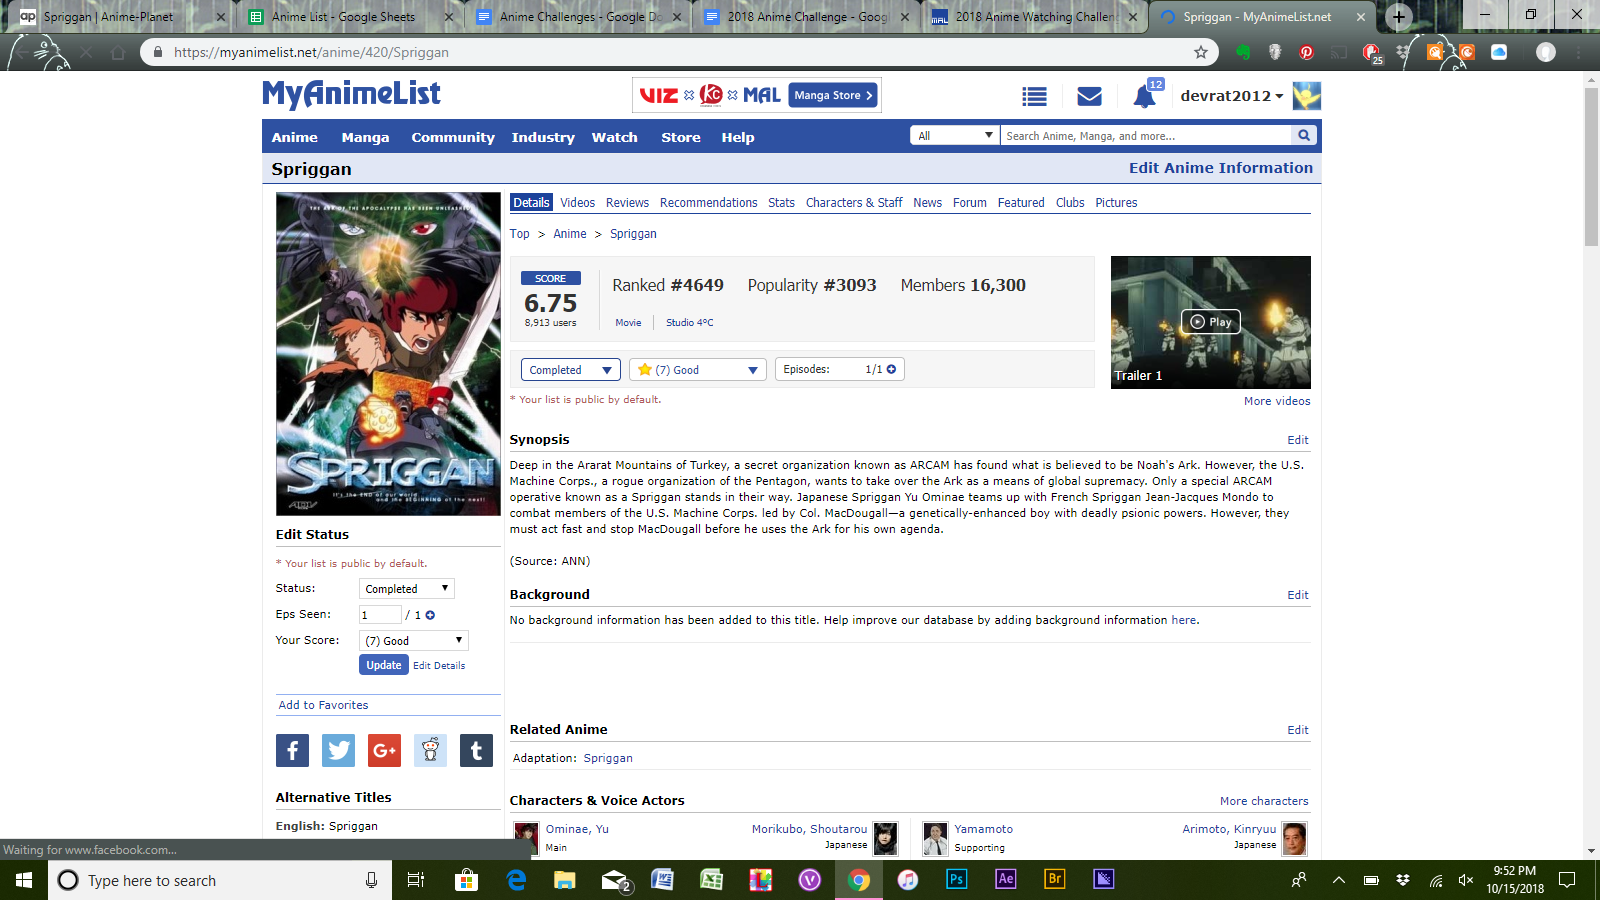1600x900 pixels.
Task: Click the notifications bell icon
Action: pos(1145,96)
